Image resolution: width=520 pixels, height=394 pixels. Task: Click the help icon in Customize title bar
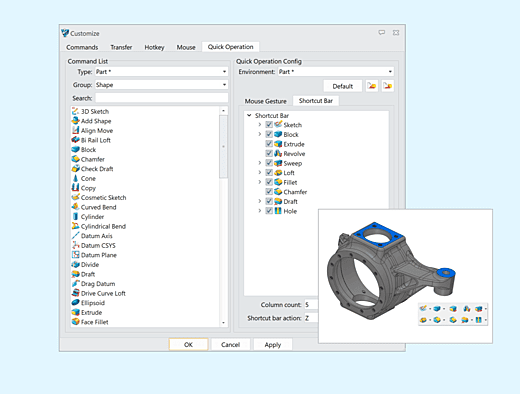[x=382, y=33]
